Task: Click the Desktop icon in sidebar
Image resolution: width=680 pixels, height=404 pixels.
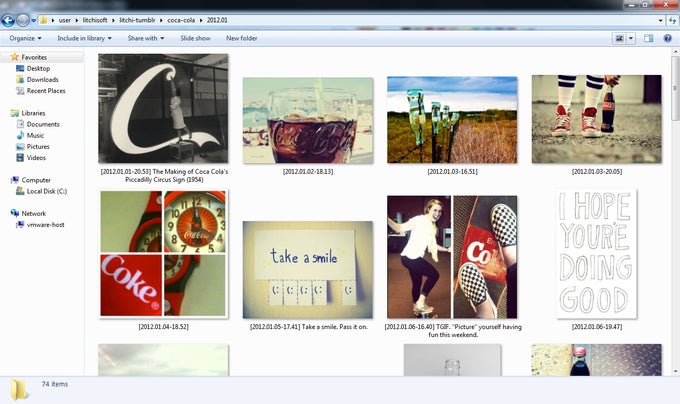Action: (20, 68)
